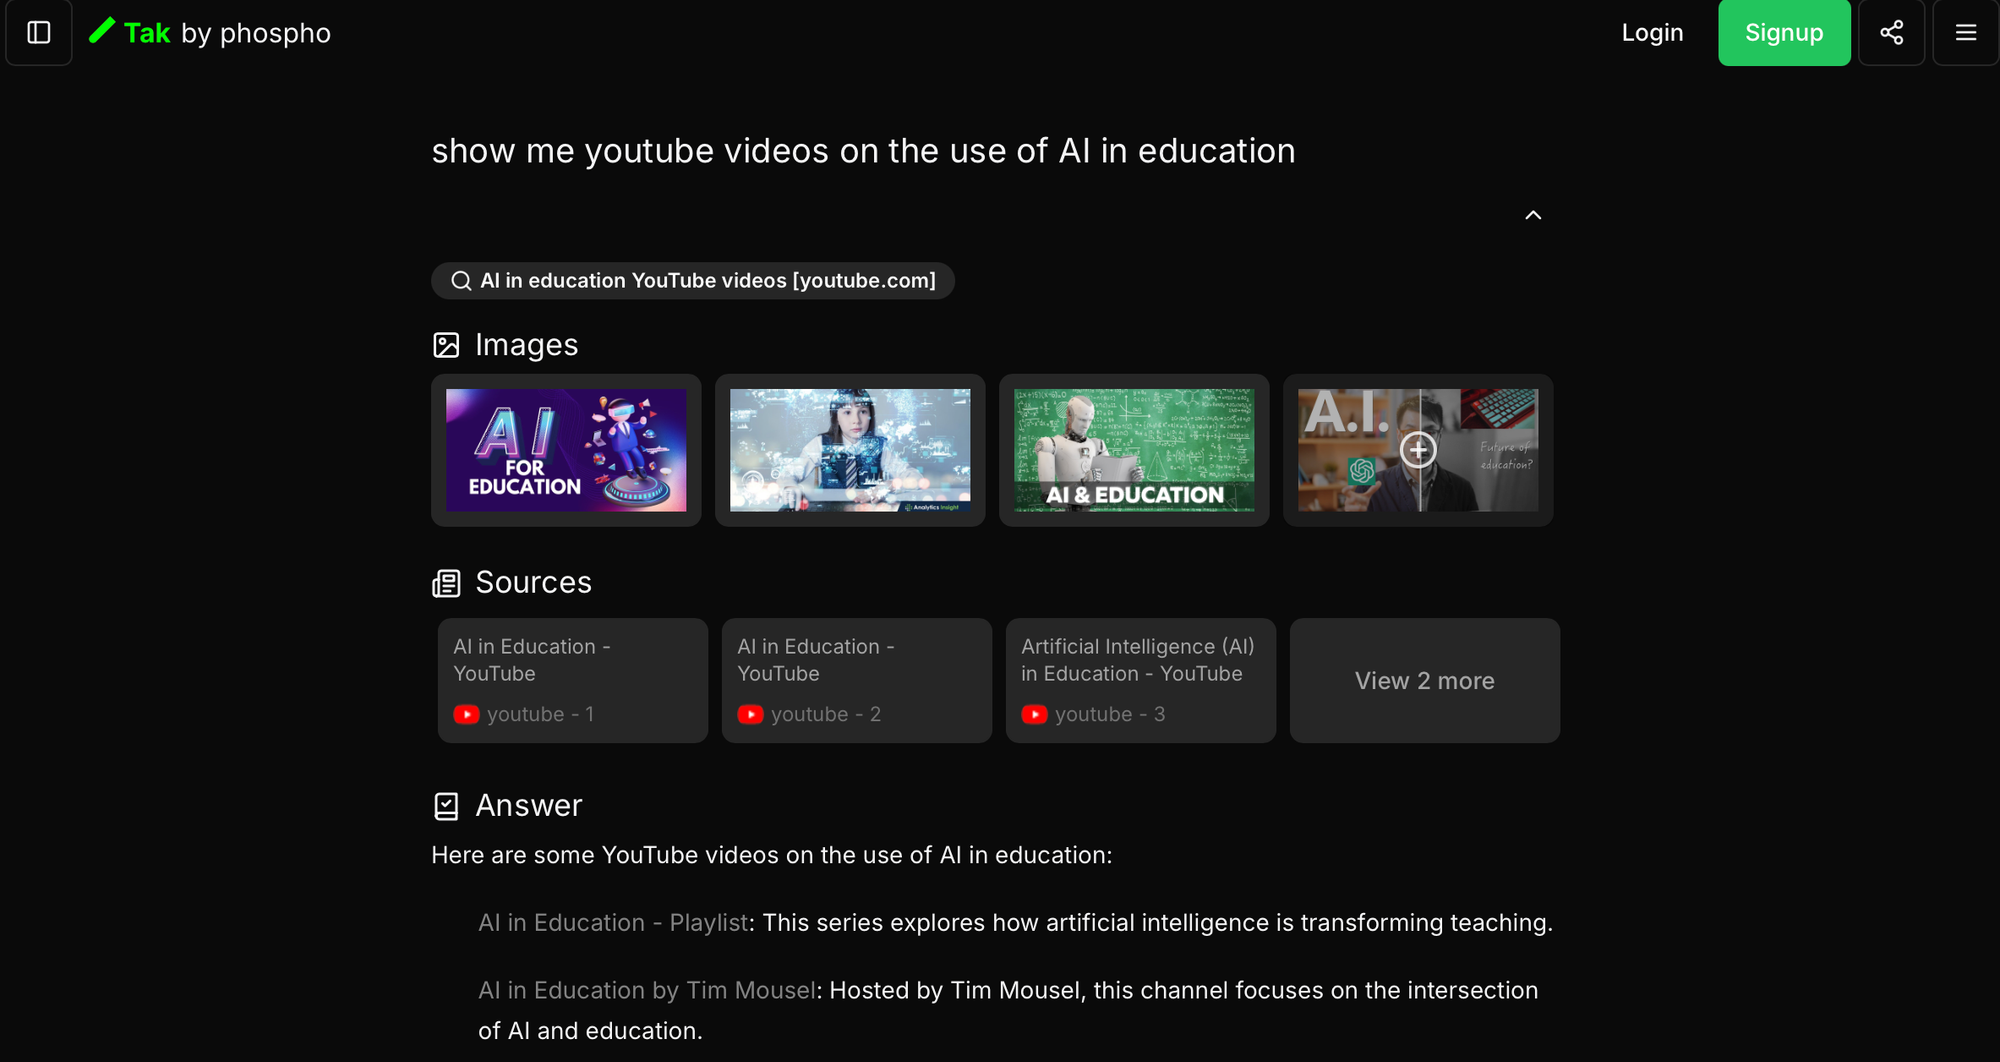Click the AI in education search query pill
Image resolution: width=2000 pixels, height=1062 pixels.
click(x=693, y=281)
